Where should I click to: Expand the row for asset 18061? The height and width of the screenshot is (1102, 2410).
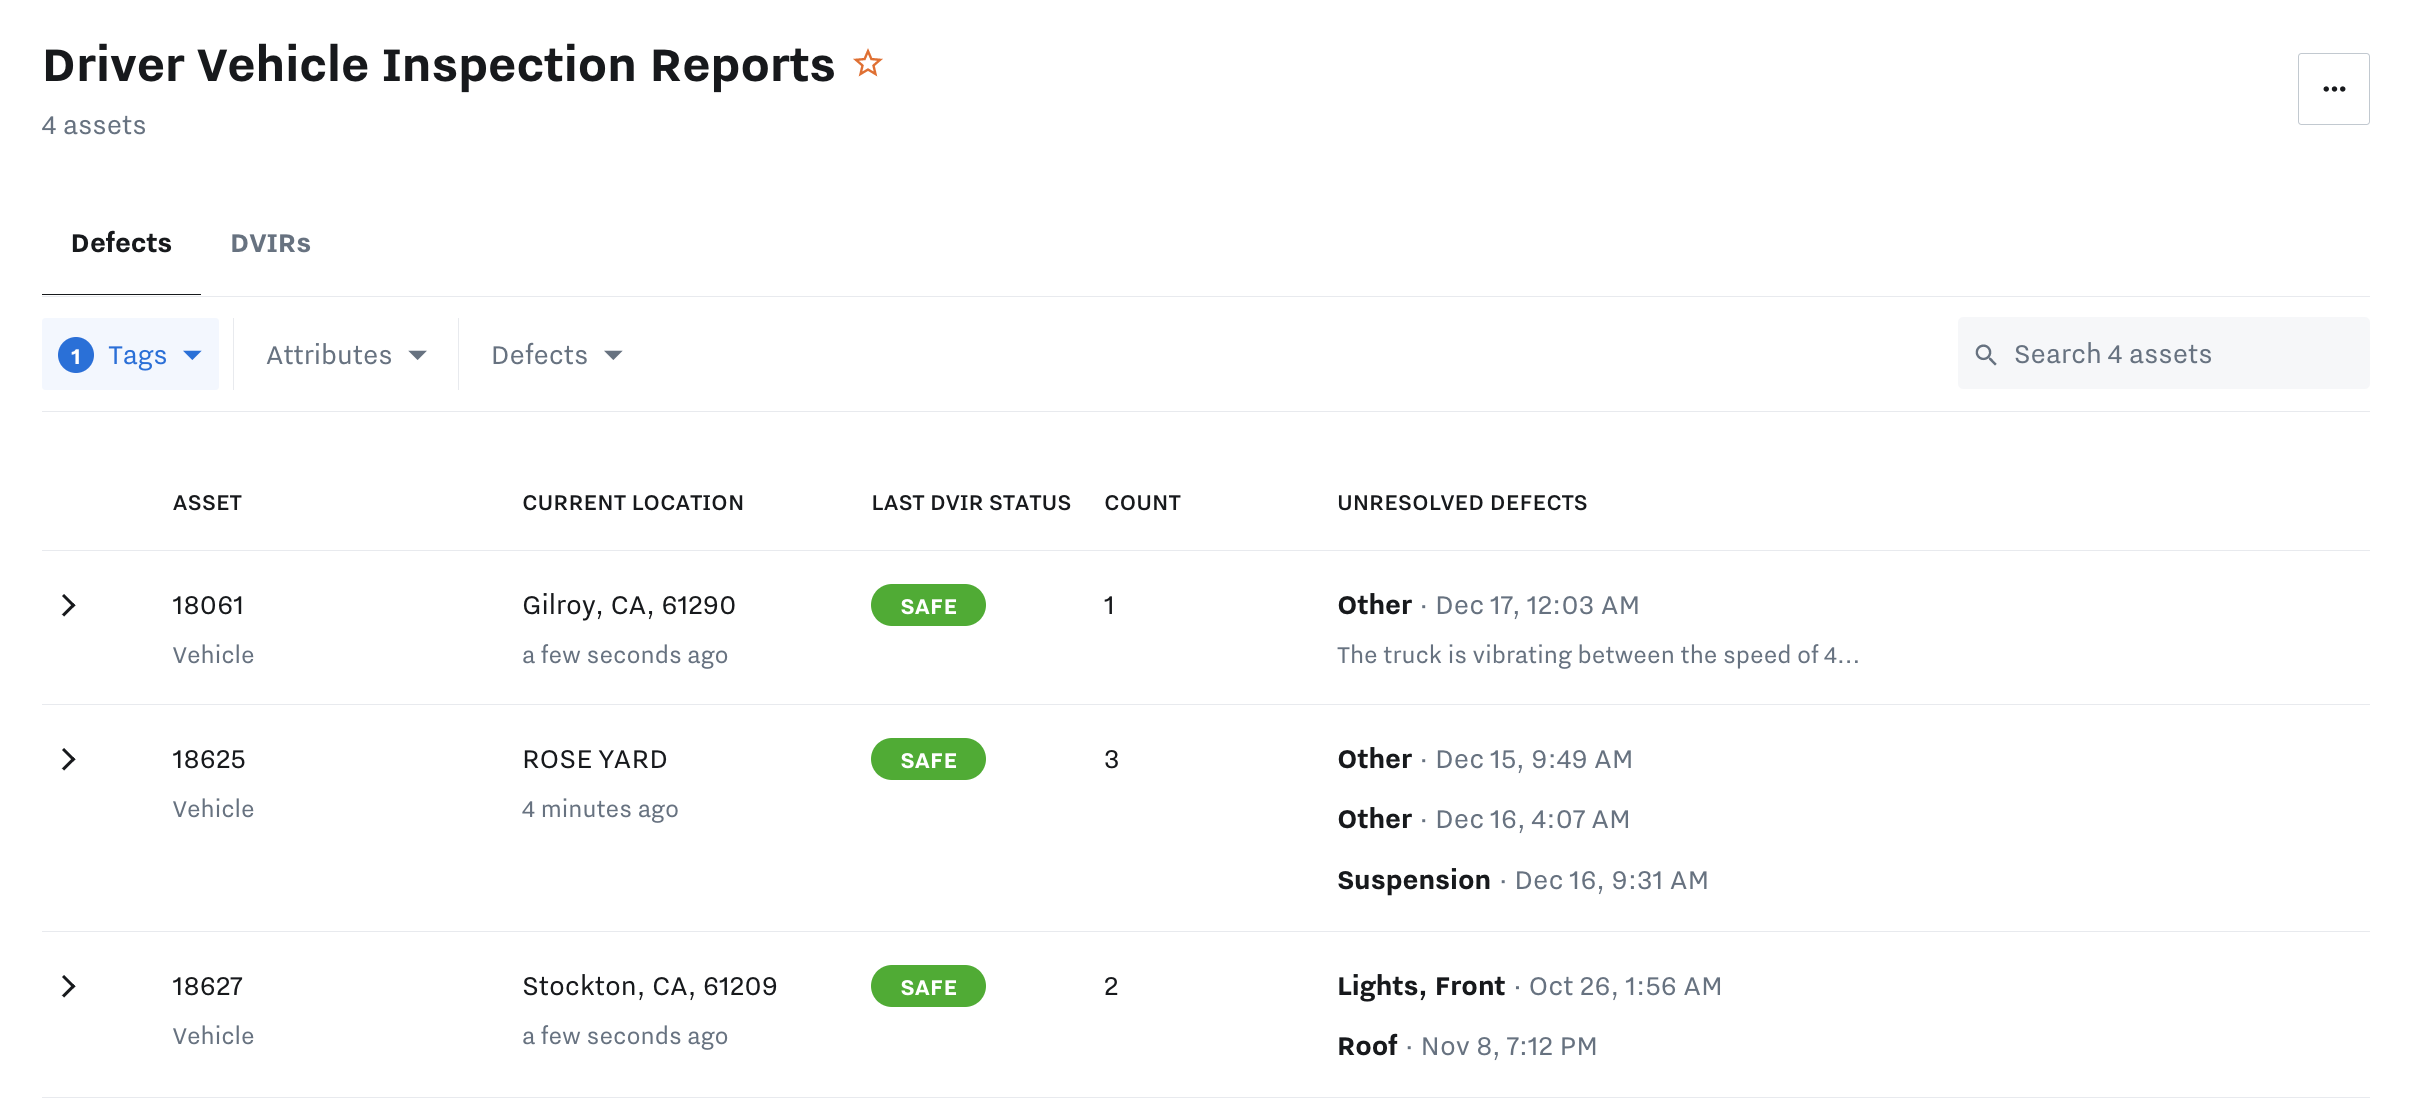(x=68, y=605)
